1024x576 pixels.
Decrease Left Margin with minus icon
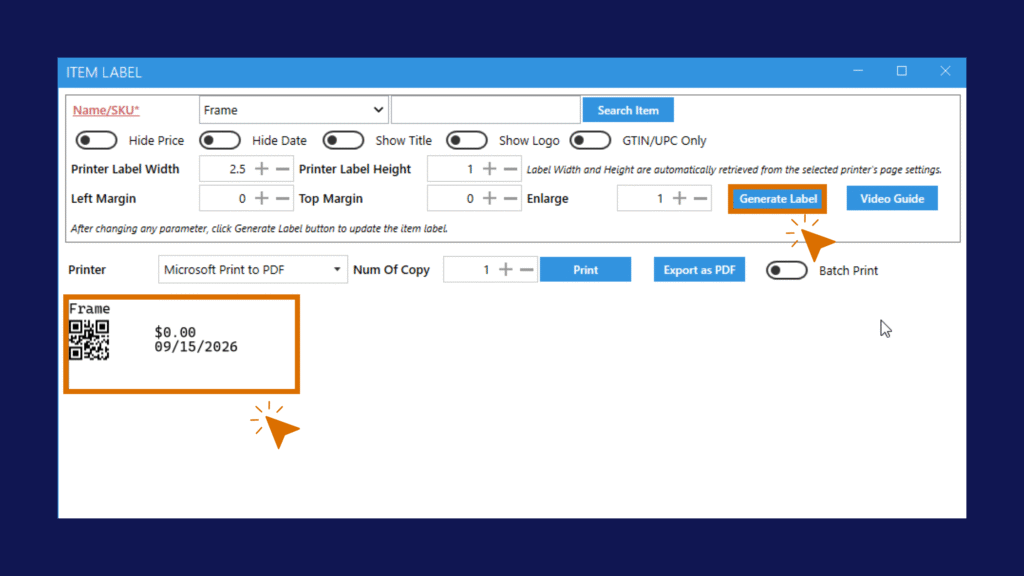(x=282, y=198)
